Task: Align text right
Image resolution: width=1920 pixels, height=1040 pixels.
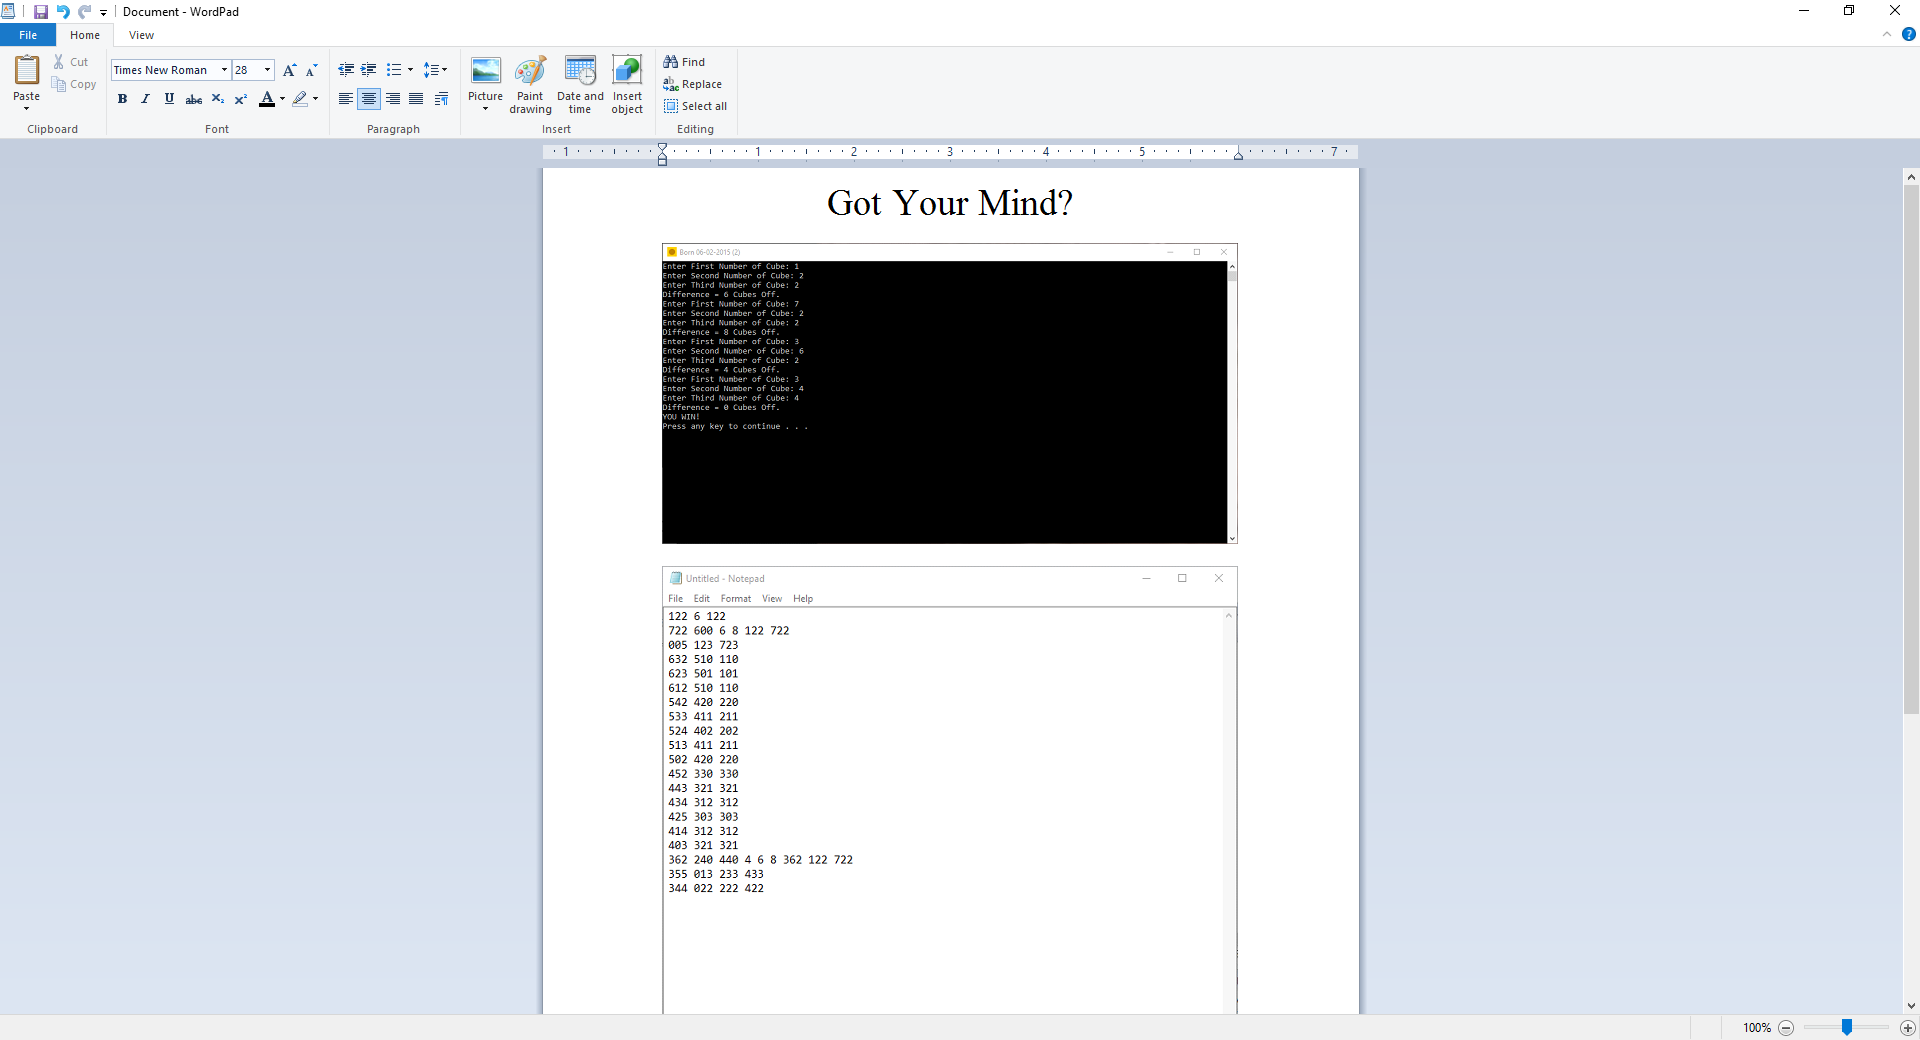Action: pyautogui.click(x=393, y=99)
